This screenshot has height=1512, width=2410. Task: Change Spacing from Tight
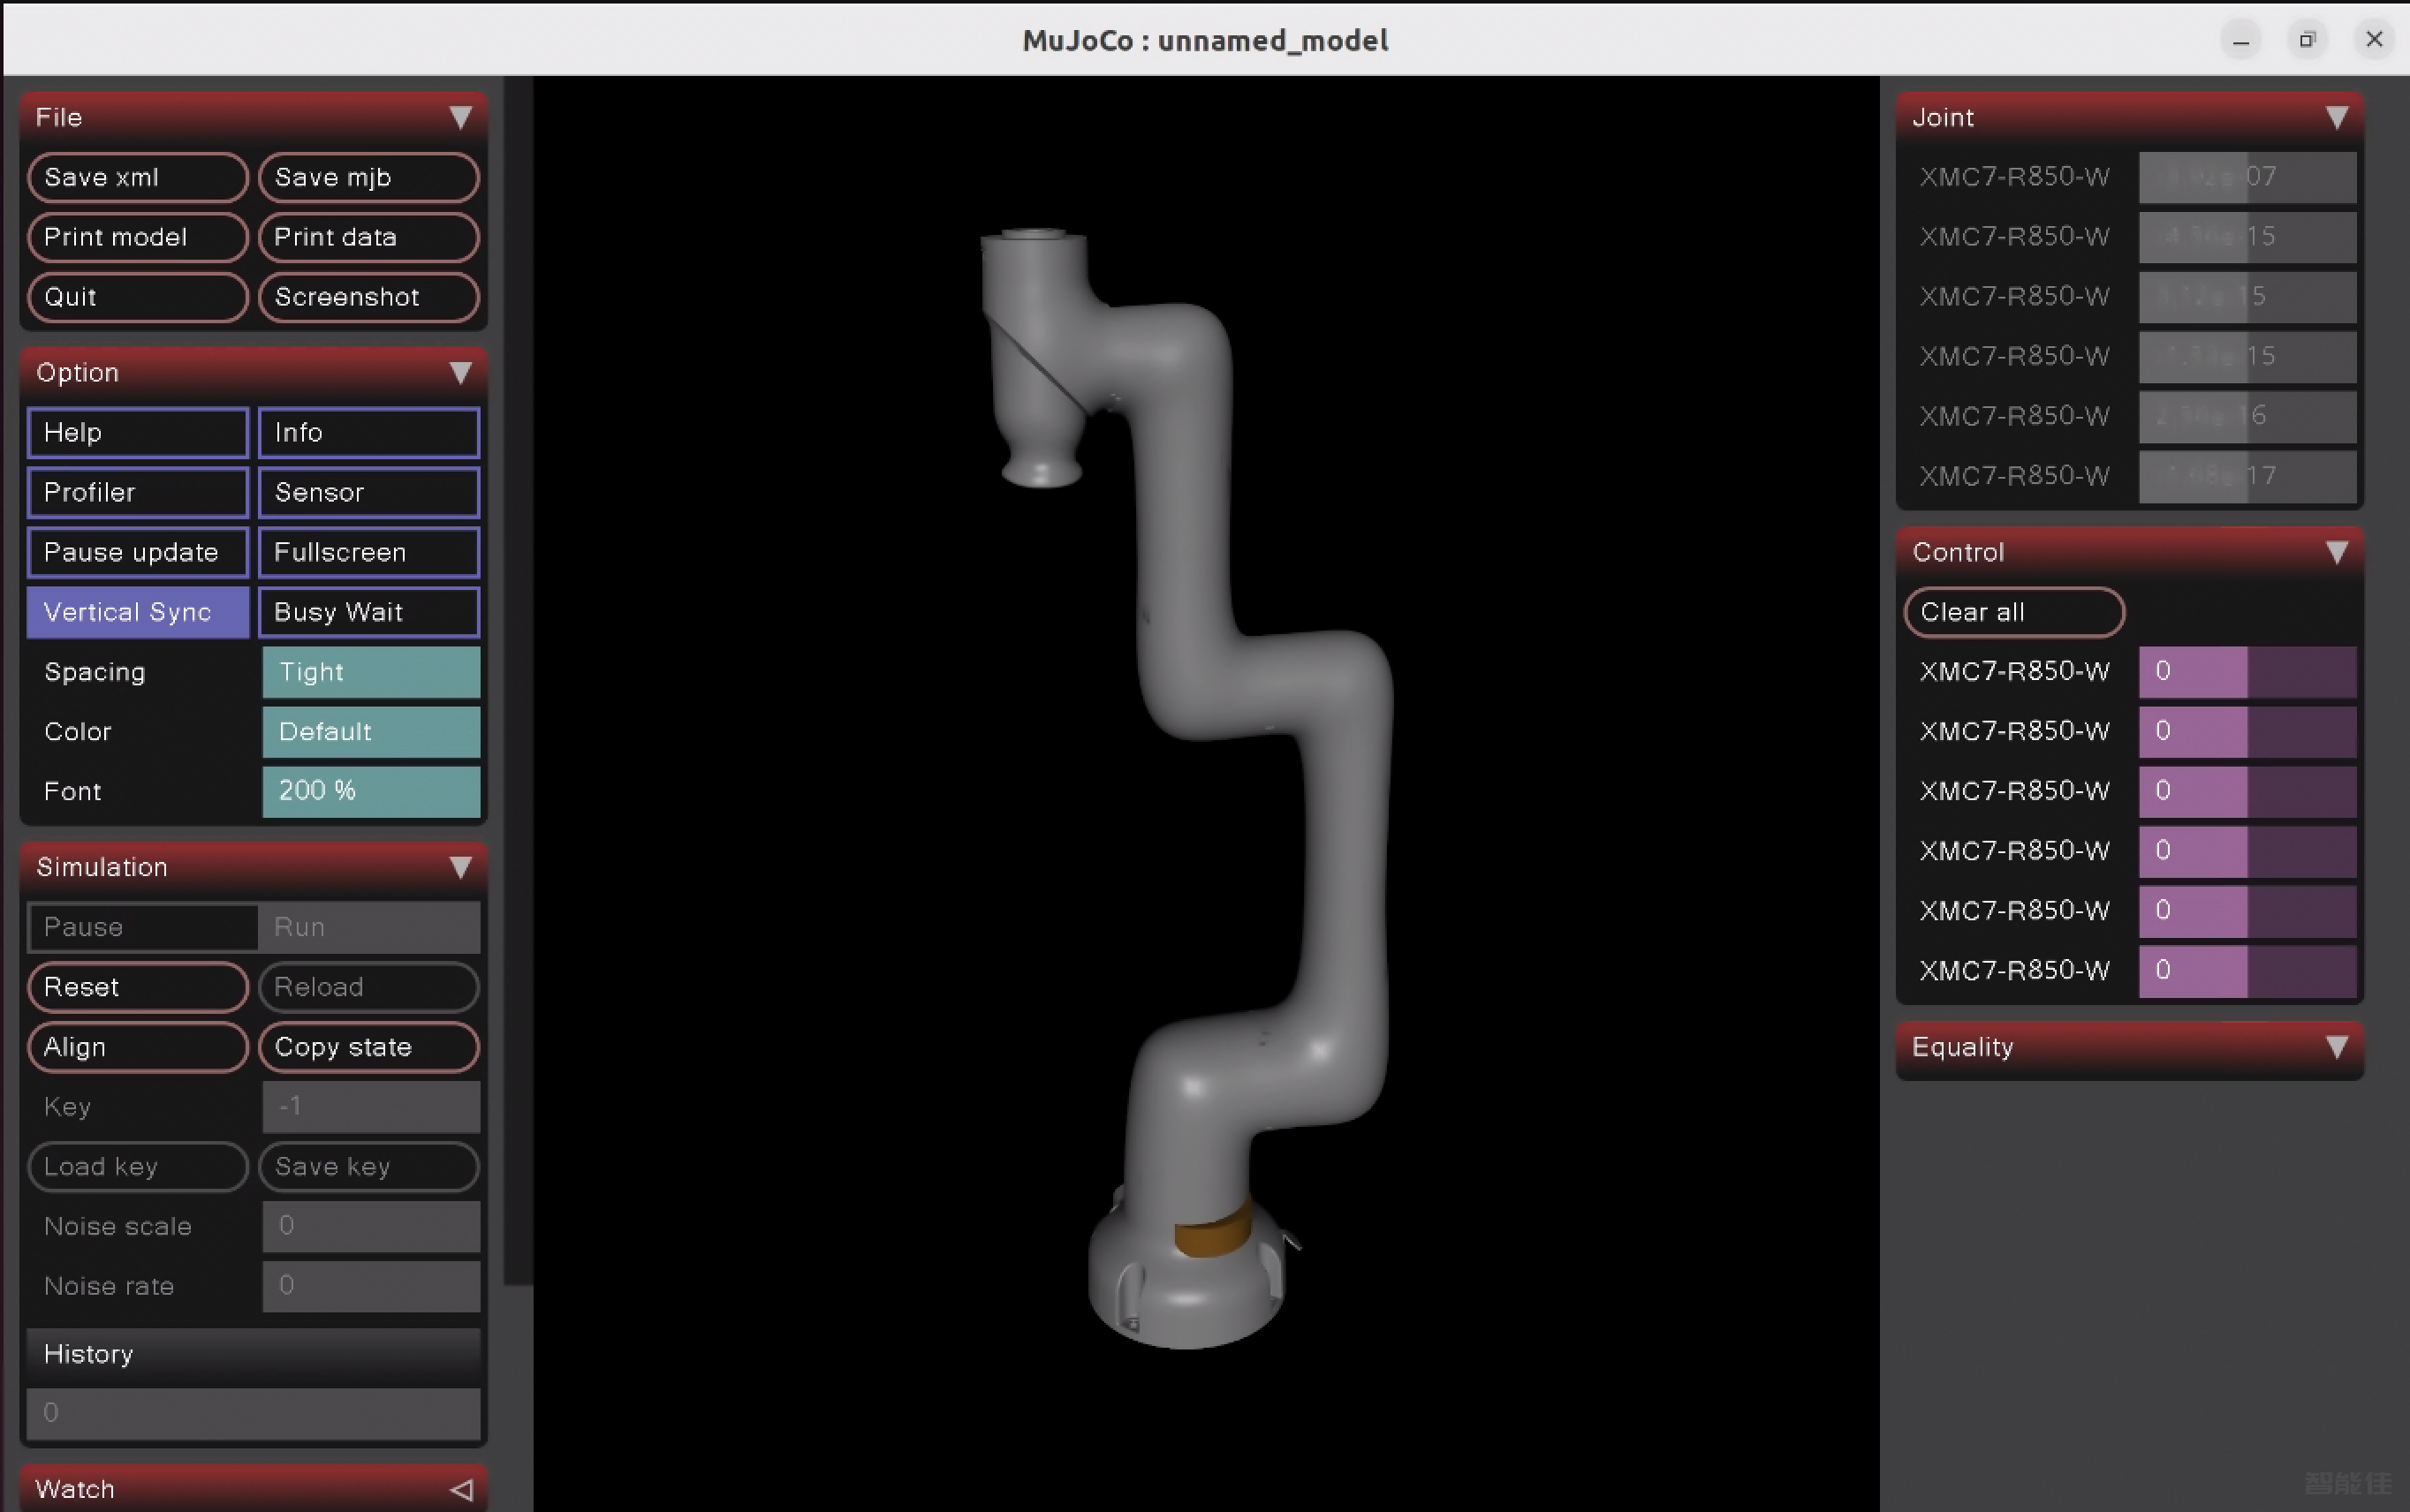coord(371,672)
